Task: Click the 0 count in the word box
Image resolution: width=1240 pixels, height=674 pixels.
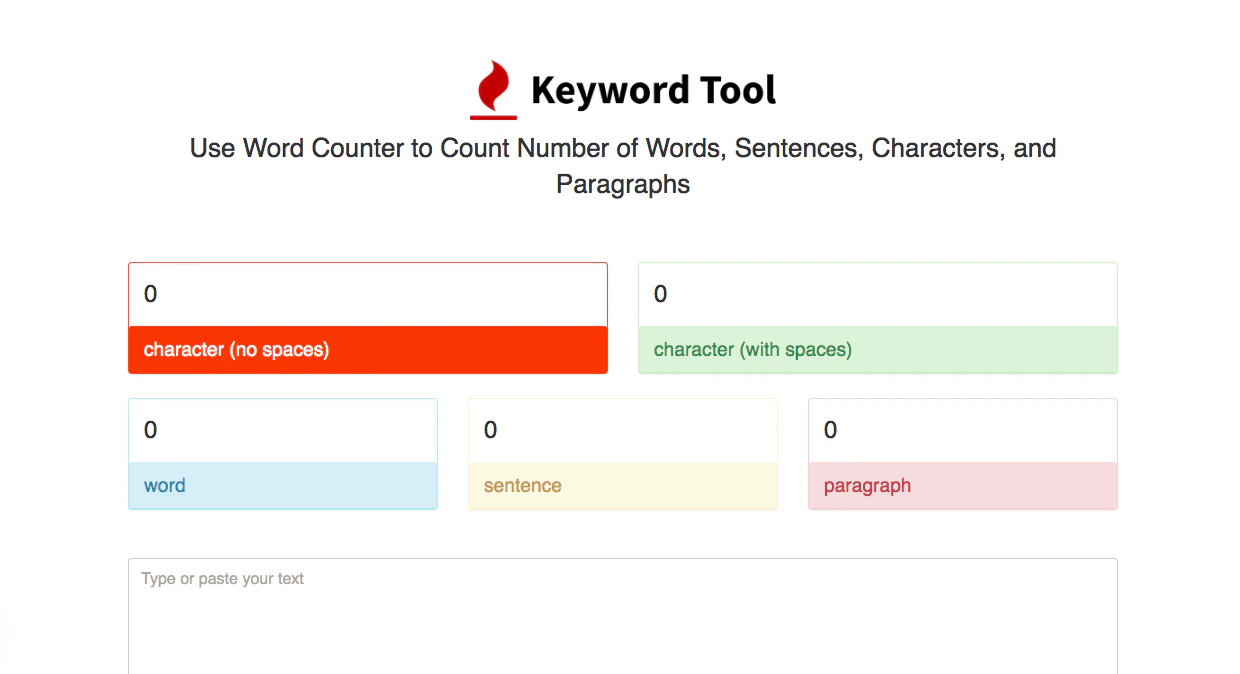Action: point(151,430)
